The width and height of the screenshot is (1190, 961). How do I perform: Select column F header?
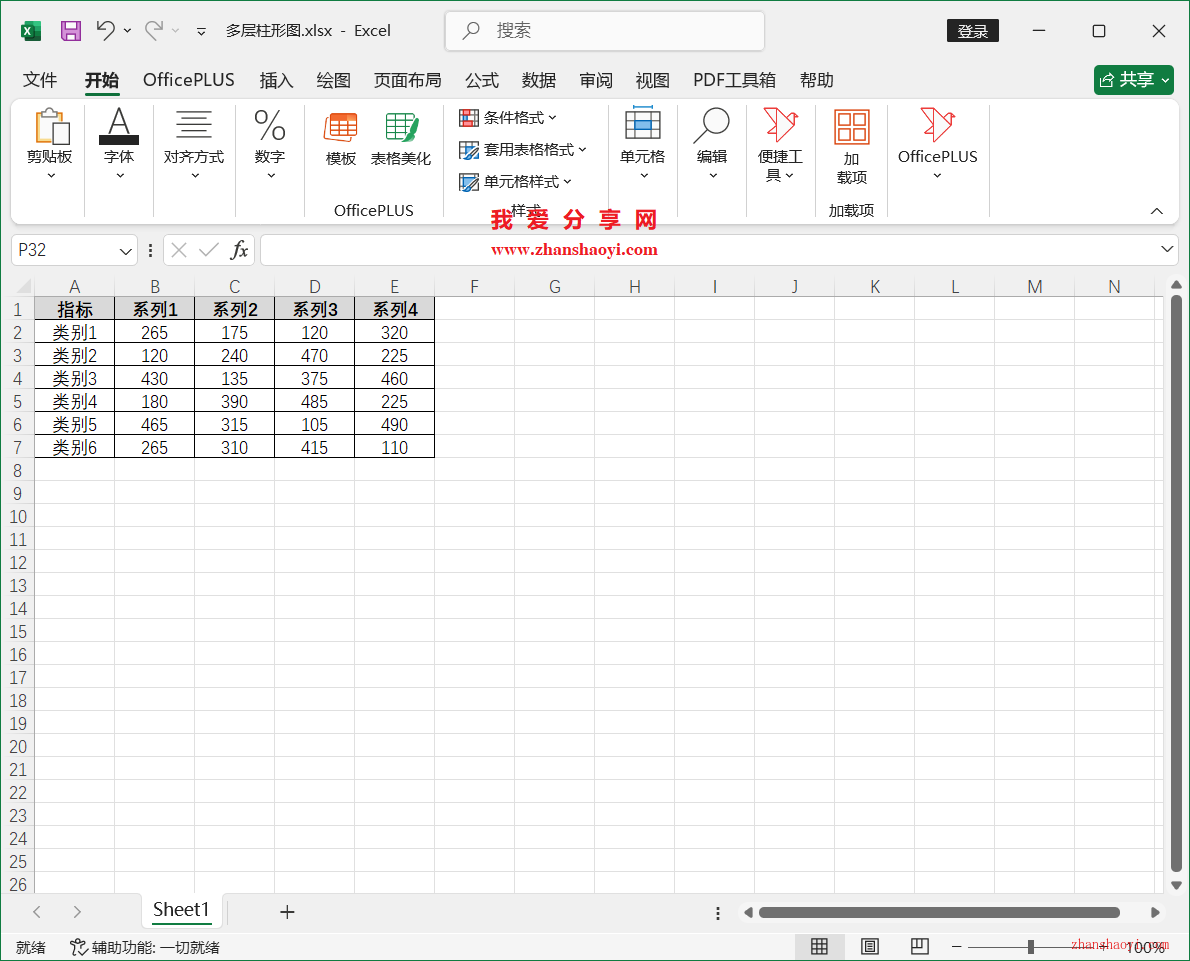coord(474,286)
